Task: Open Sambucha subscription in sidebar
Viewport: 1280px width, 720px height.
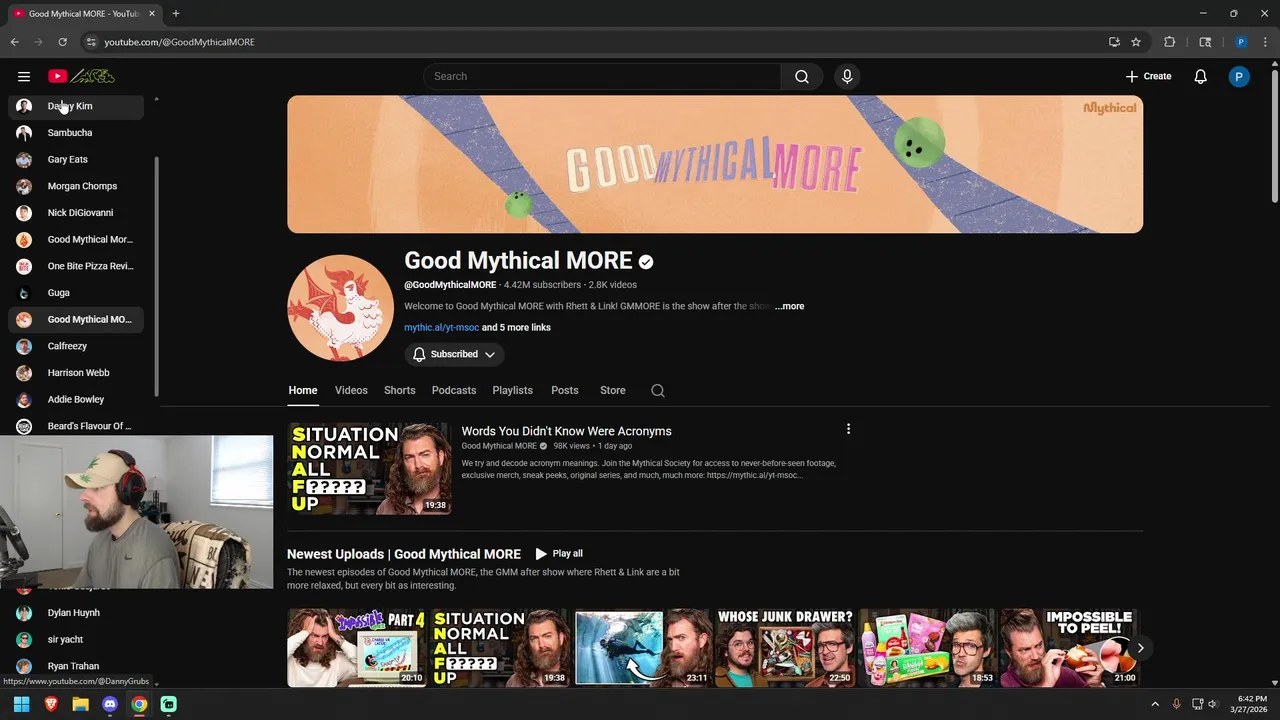Action: click(76, 133)
